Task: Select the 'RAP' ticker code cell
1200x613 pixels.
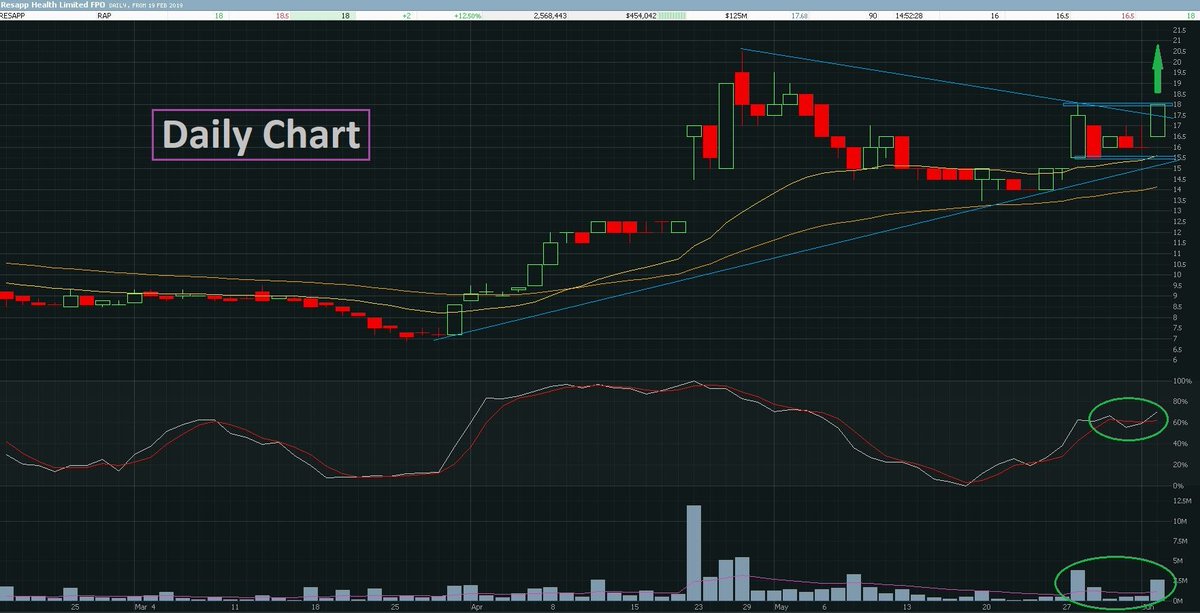Action: pyautogui.click(x=104, y=16)
